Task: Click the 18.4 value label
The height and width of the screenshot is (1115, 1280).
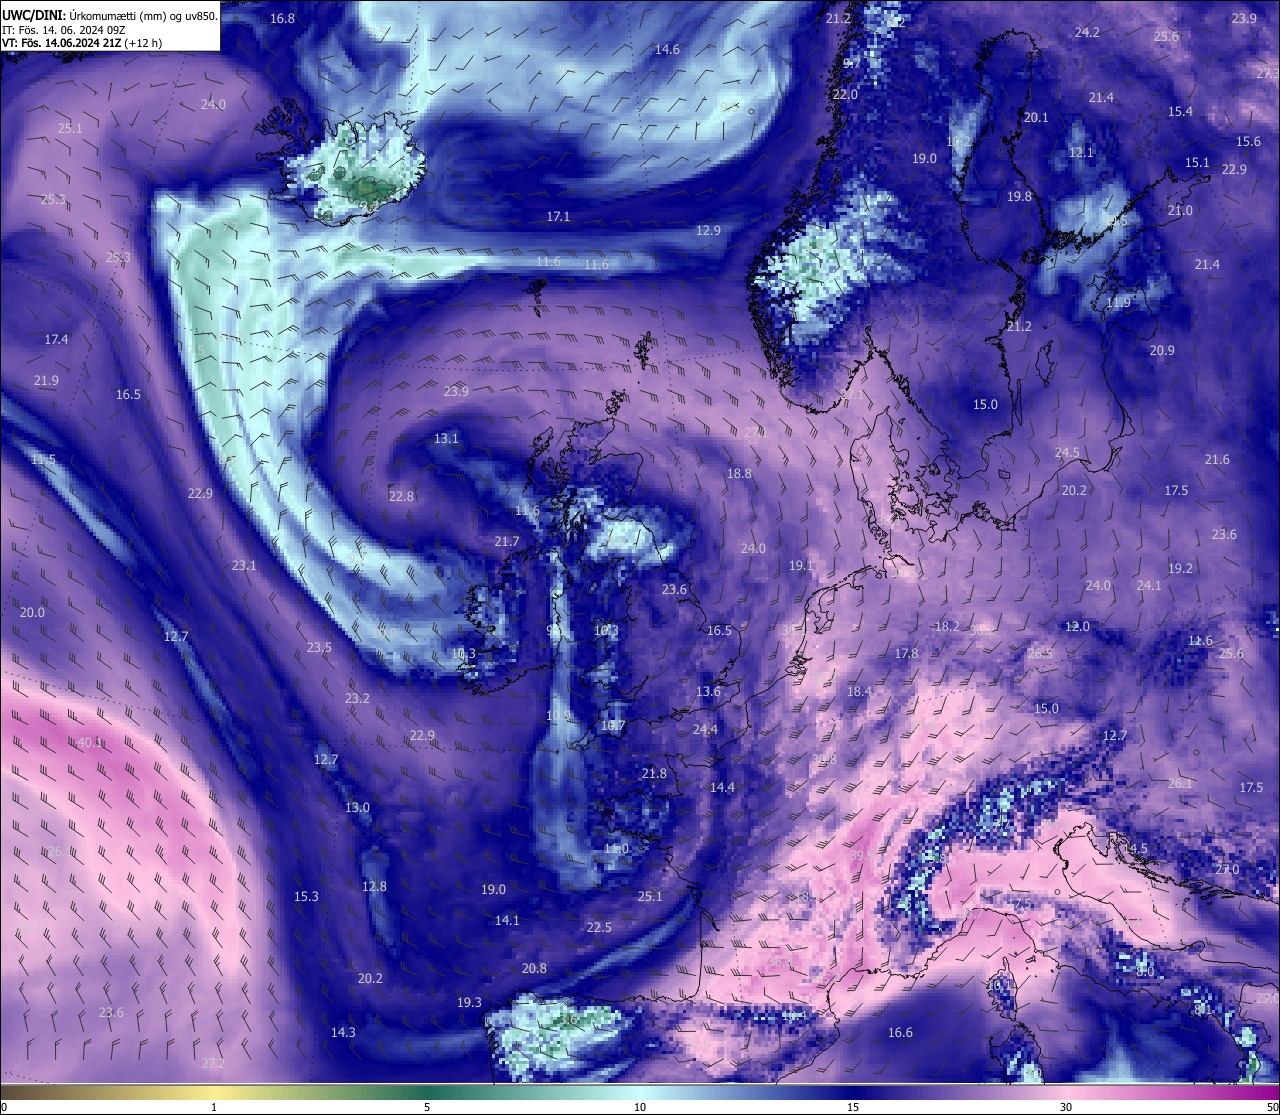Action: [859, 691]
